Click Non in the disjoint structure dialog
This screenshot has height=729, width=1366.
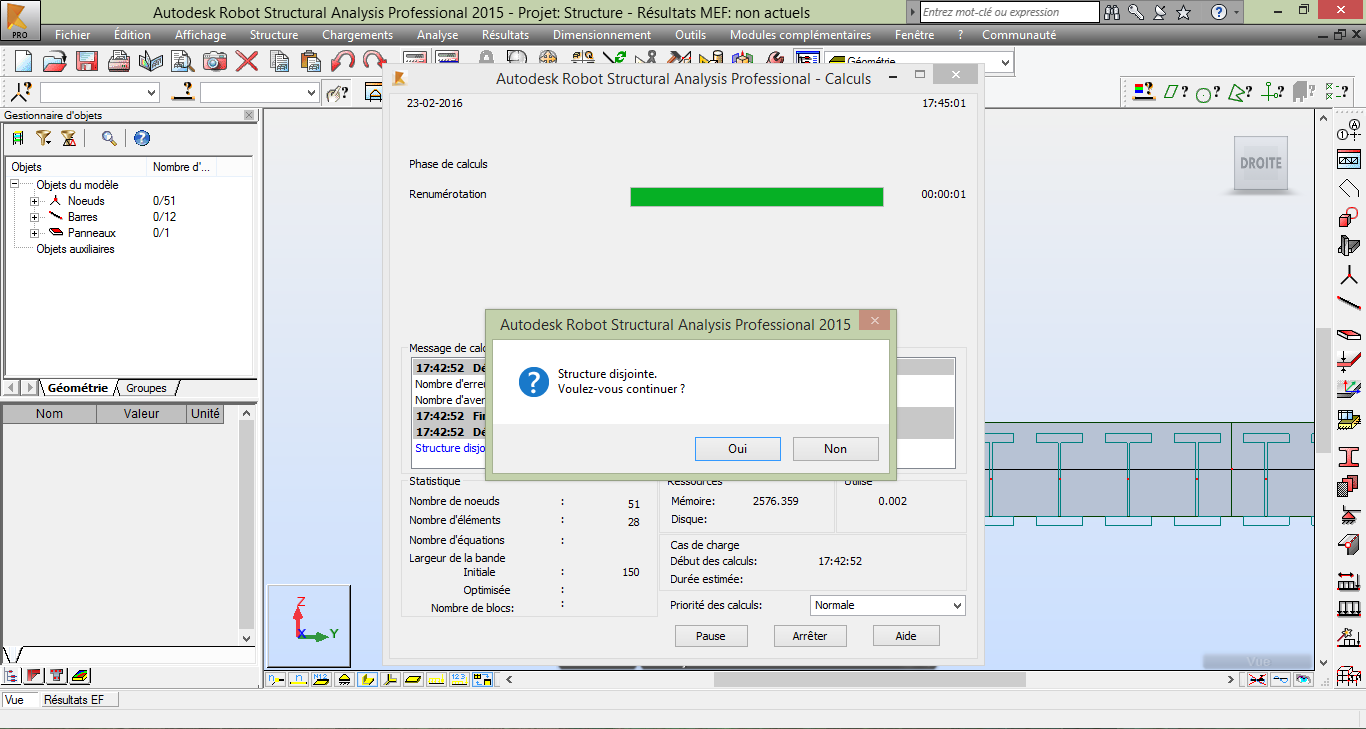[x=836, y=449]
